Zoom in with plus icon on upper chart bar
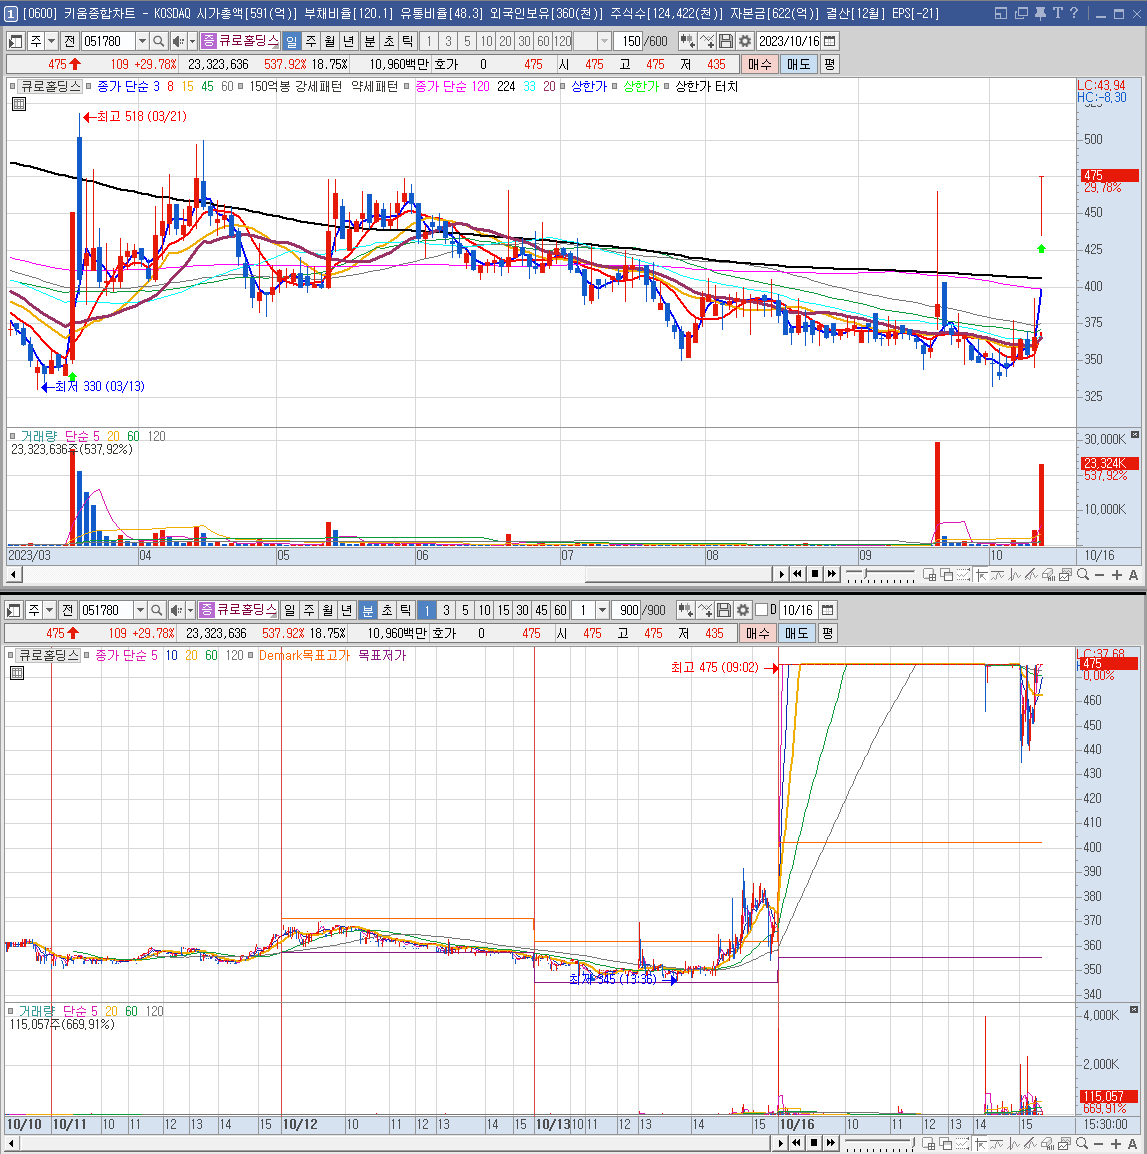This screenshot has width=1147, height=1154. [1117, 575]
